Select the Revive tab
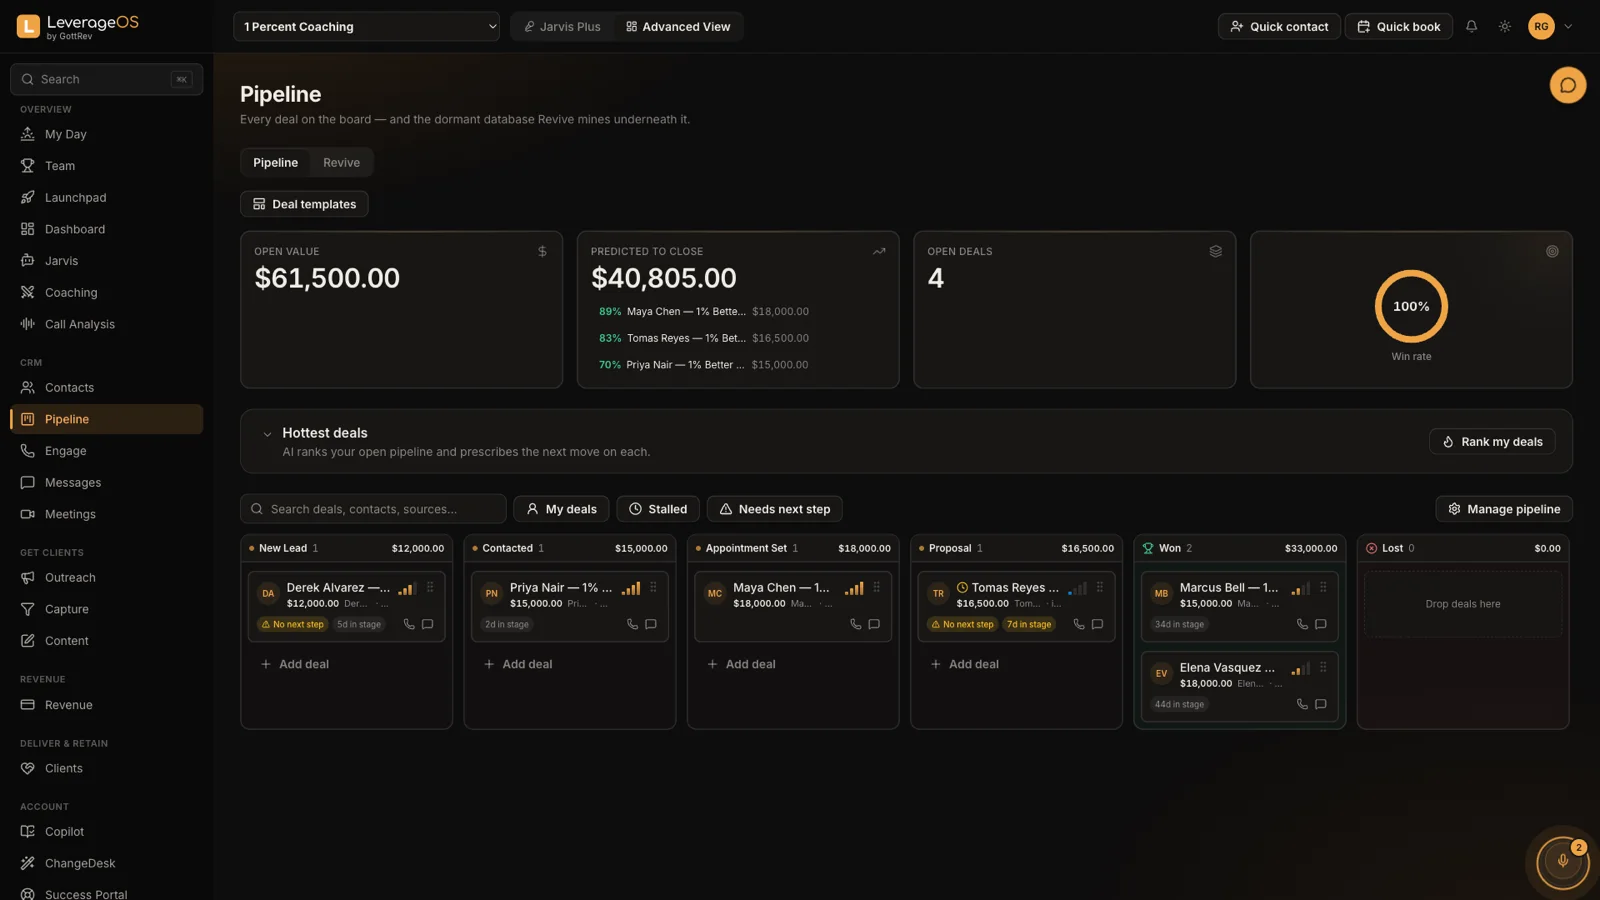This screenshot has width=1600, height=900. point(341,162)
